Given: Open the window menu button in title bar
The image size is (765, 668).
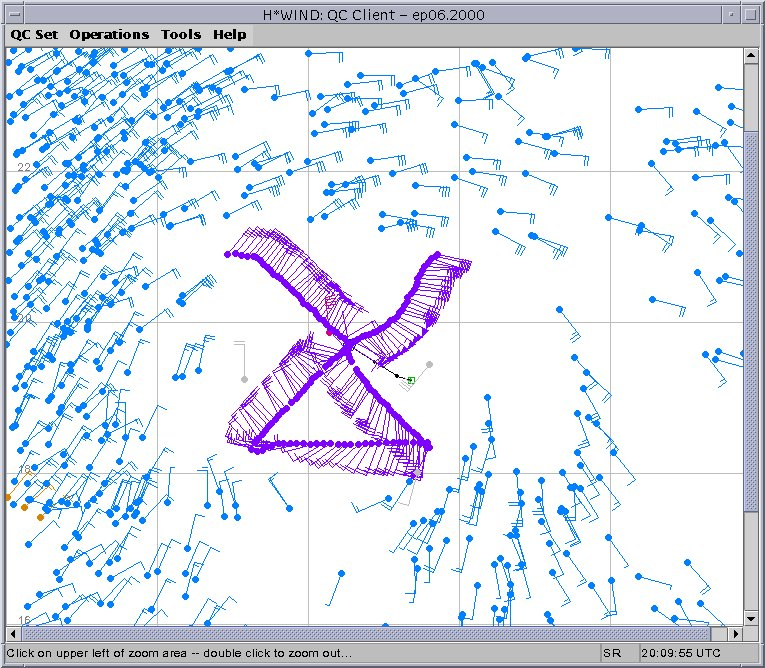Looking at the screenshot, I should click(13, 11).
